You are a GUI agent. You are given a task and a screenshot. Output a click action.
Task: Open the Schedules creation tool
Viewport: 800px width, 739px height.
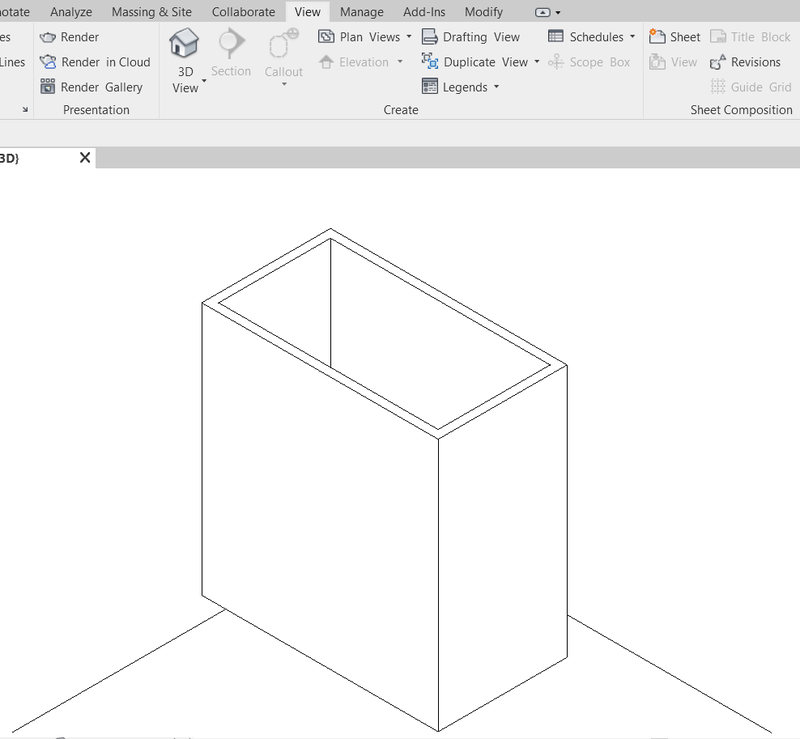pos(590,36)
